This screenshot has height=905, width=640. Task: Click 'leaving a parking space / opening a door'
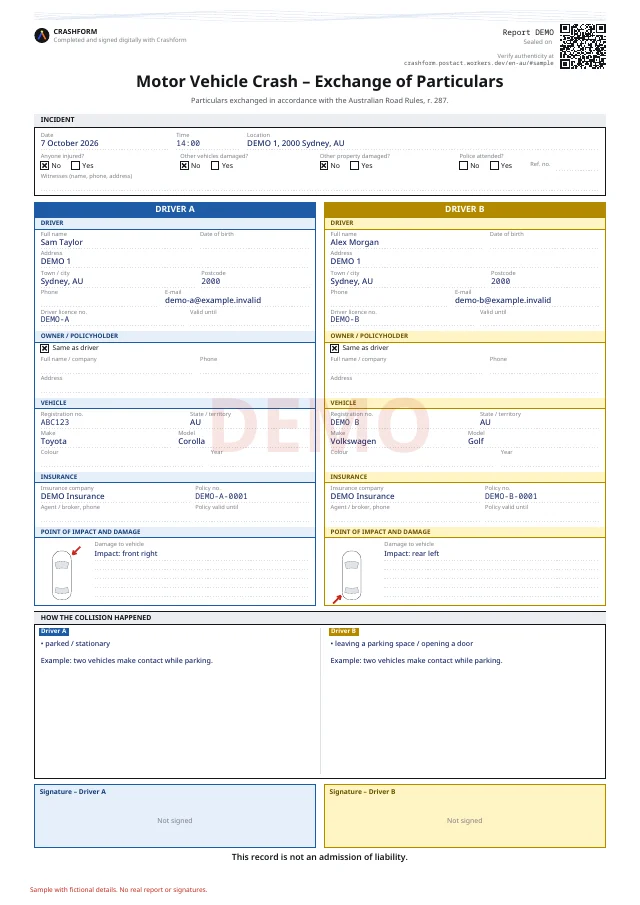[402, 644]
